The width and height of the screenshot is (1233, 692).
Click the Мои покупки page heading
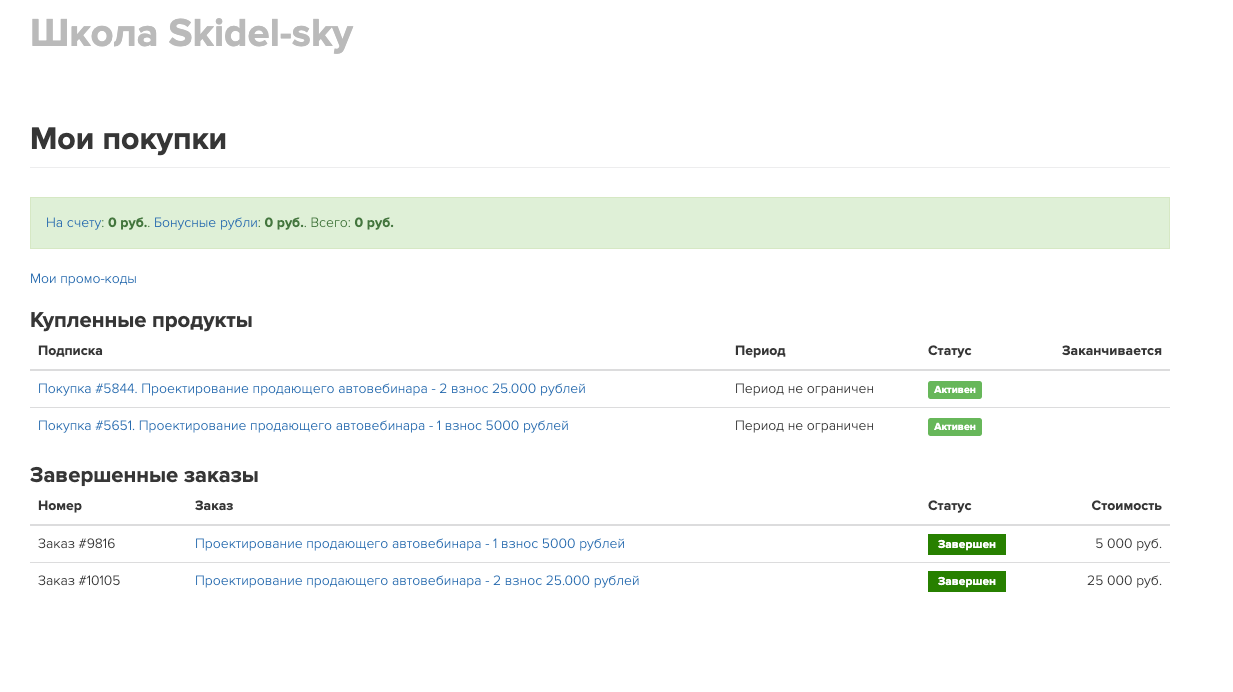click(128, 139)
